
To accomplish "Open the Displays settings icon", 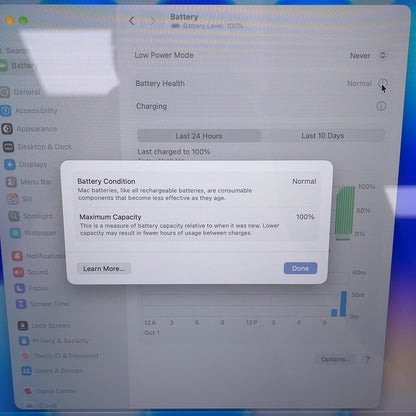I will [x=10, y=164].
